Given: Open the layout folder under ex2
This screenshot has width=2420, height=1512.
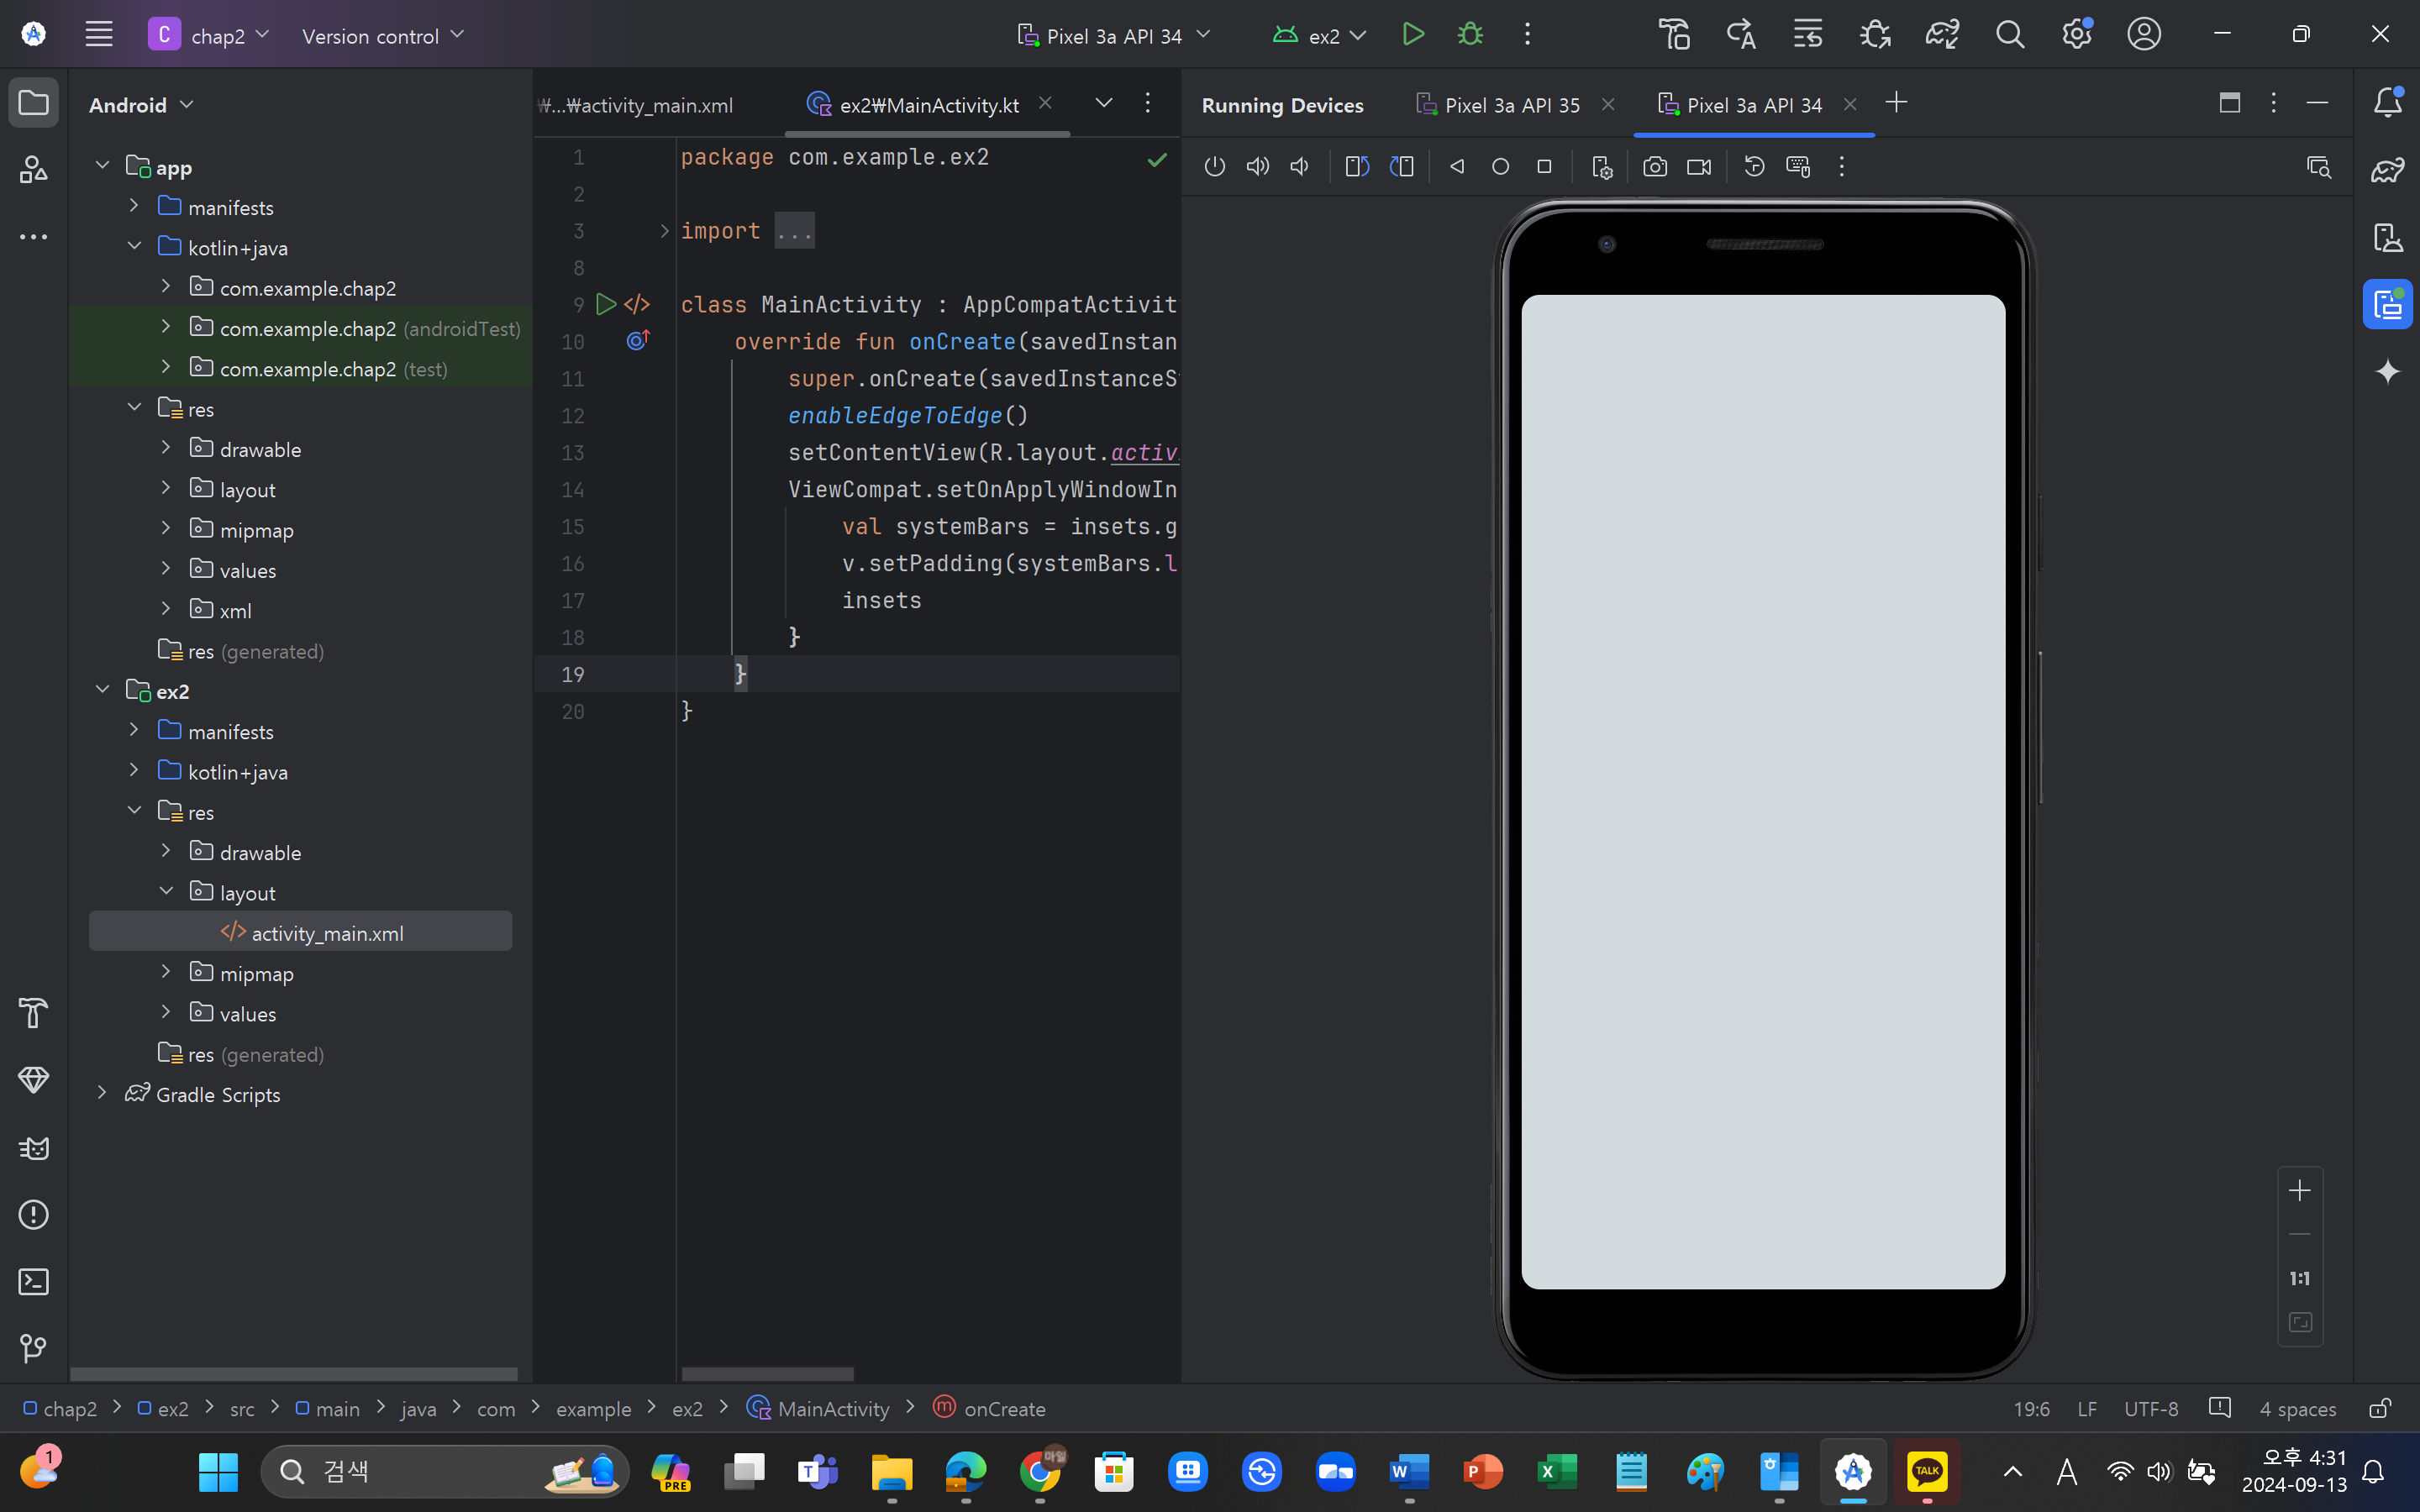Looking at the screenshot, I should coord(245,892).
